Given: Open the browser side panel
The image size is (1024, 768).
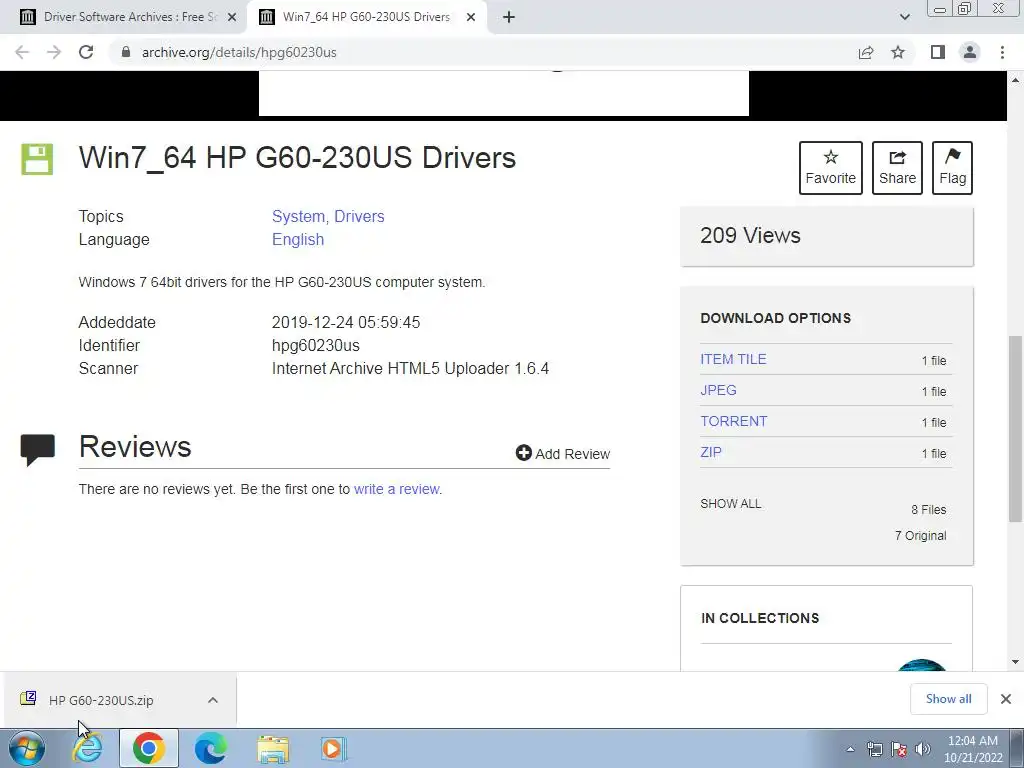Looking at the screenshot, I should point(938,52).
